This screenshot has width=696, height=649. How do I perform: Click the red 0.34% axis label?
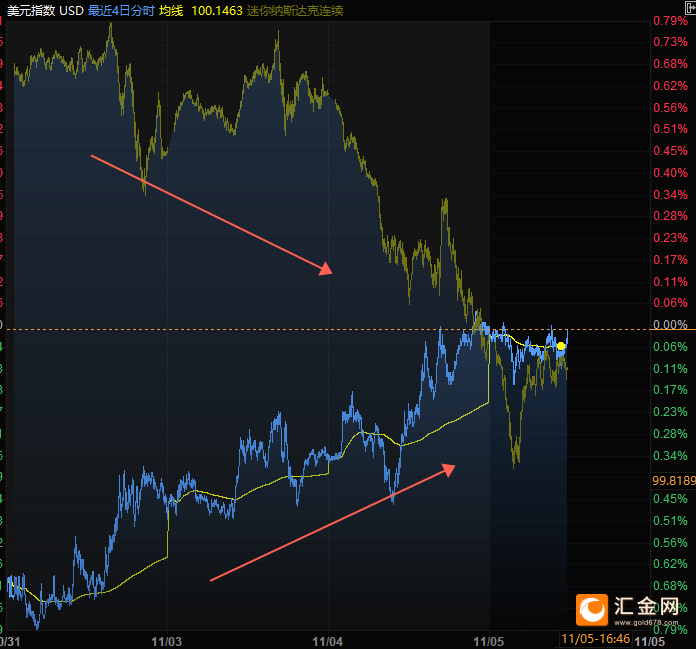pos(670,194)
